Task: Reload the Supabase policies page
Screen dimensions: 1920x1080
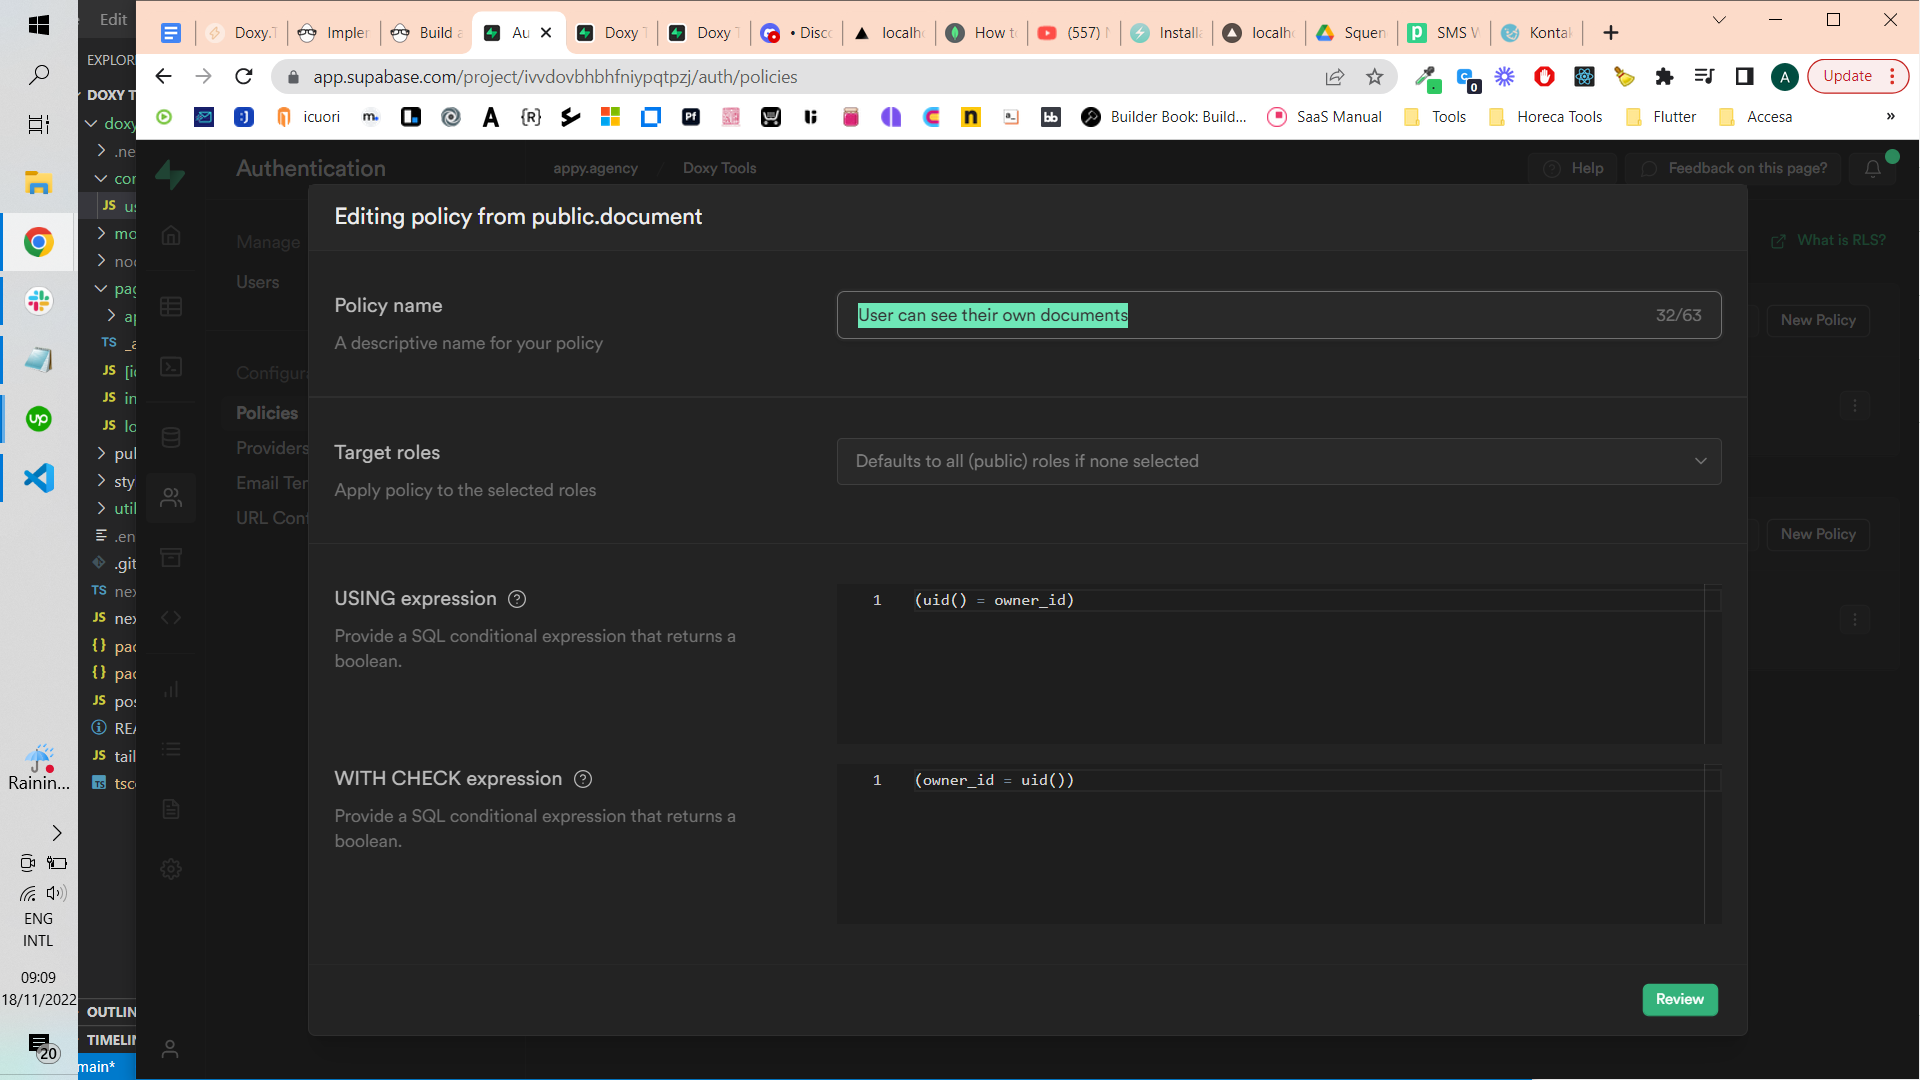Action: pyautogui.click(x=244, y=77)
